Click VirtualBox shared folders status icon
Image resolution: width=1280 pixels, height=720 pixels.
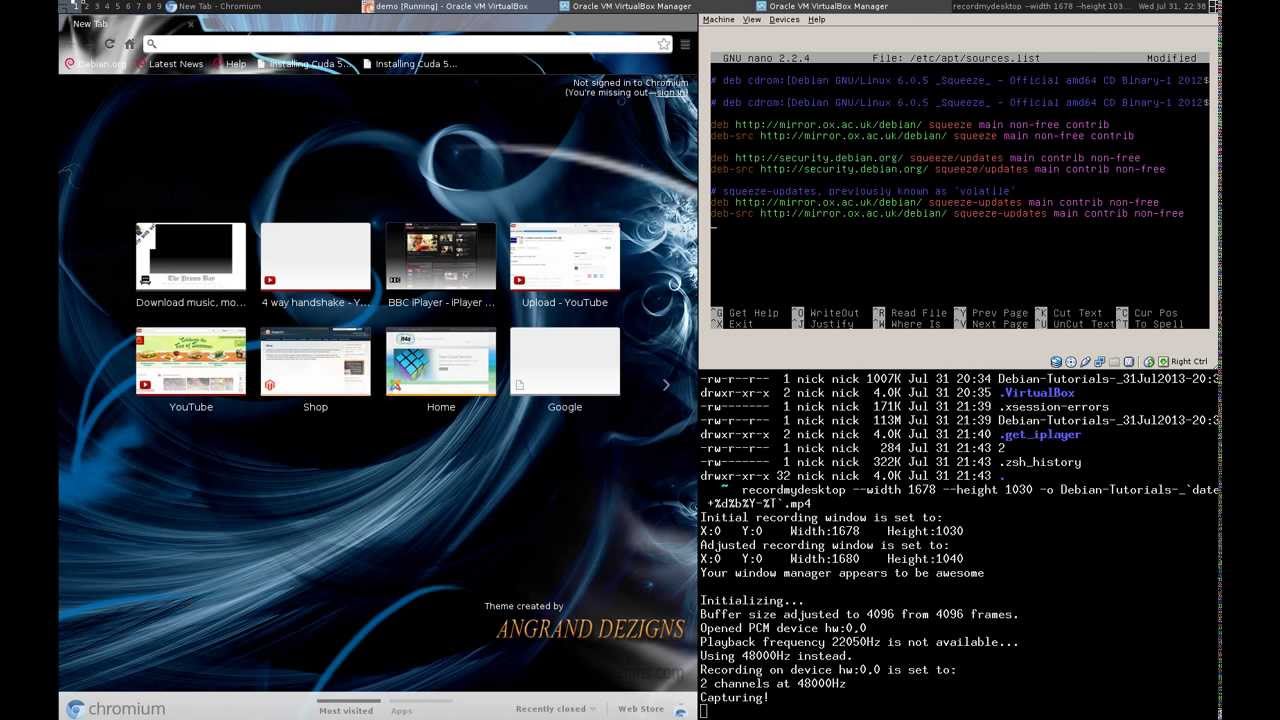pyautogui.click(x=1114, y=362)
